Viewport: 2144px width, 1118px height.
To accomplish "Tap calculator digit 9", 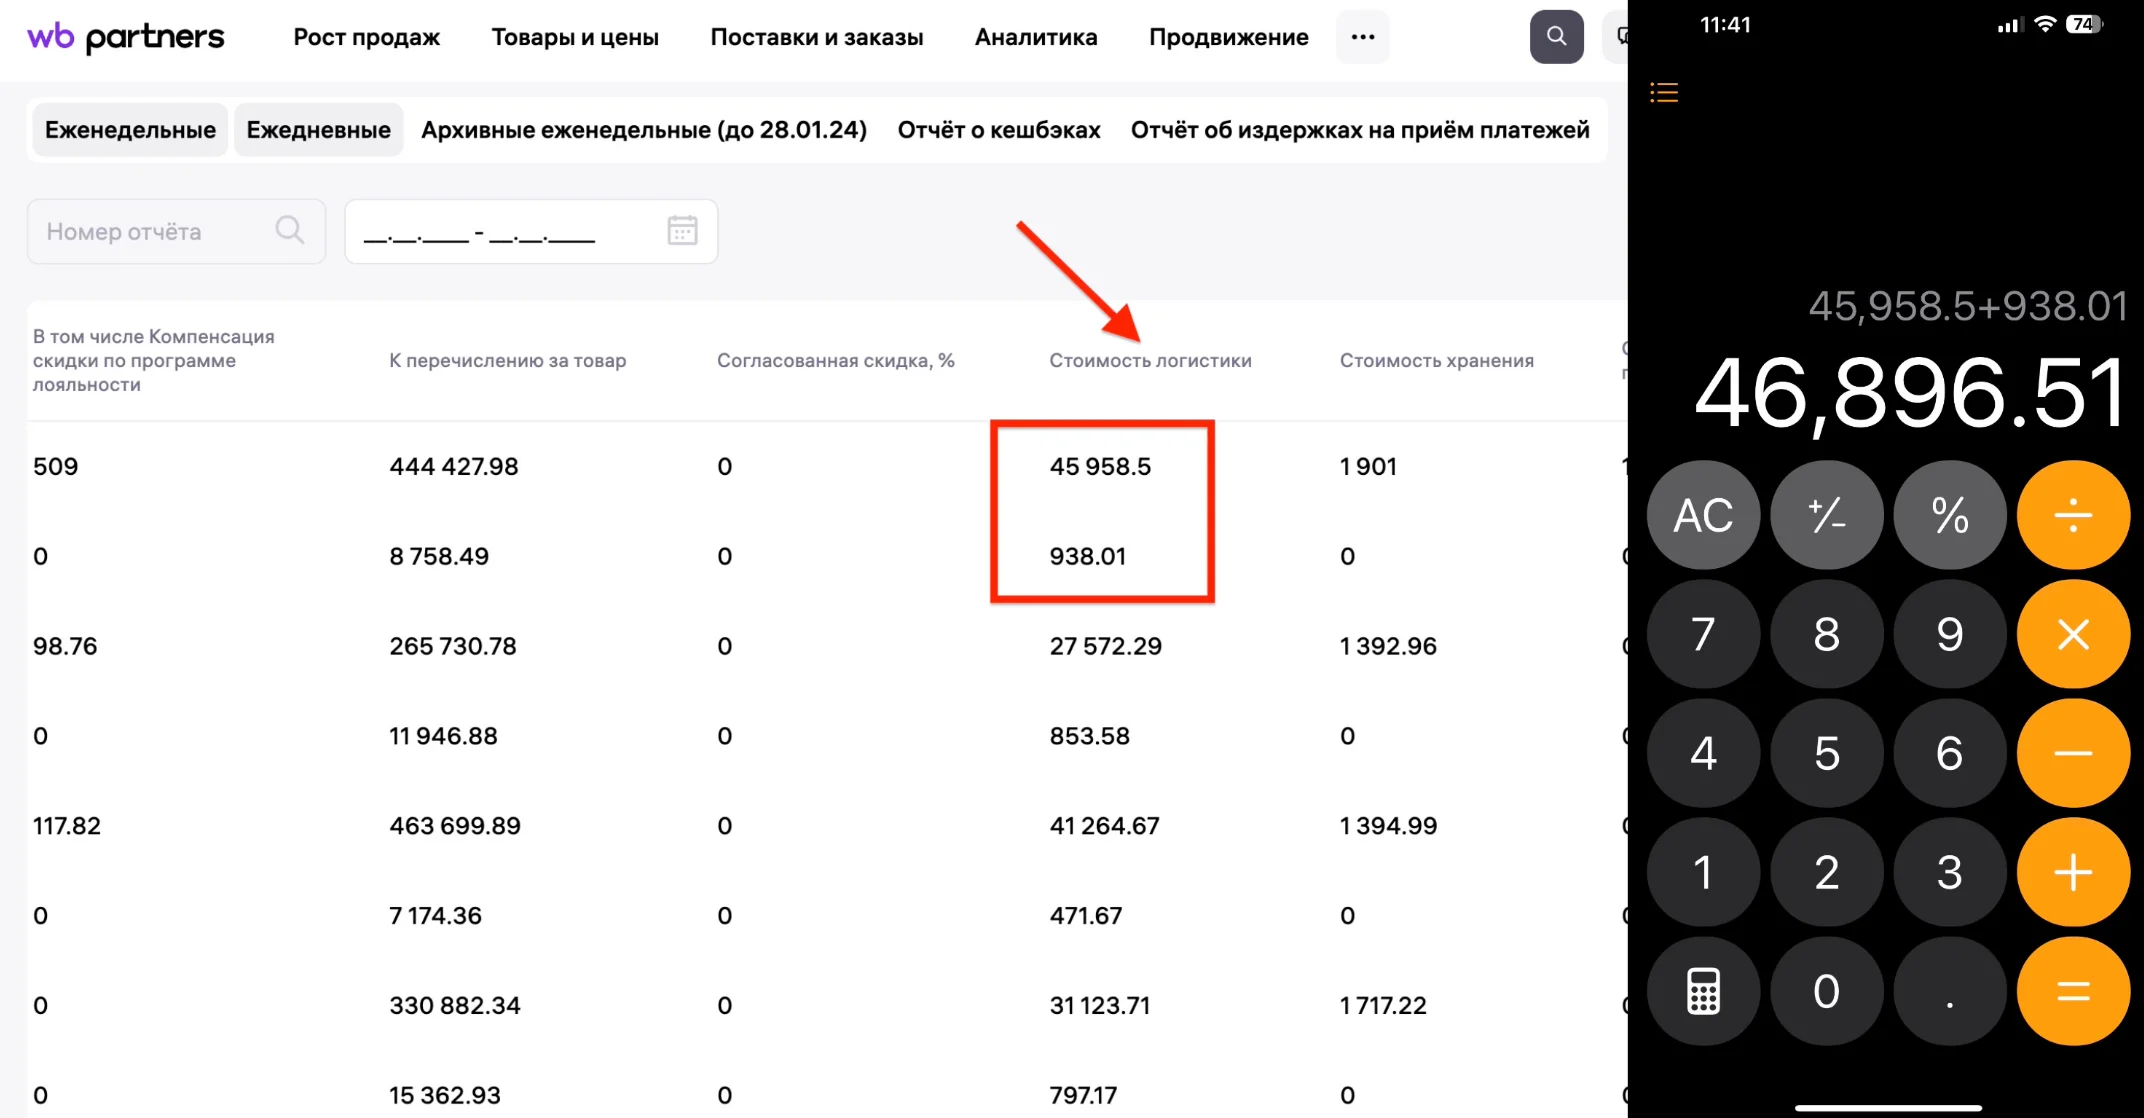I will (x=1950, y=634).
